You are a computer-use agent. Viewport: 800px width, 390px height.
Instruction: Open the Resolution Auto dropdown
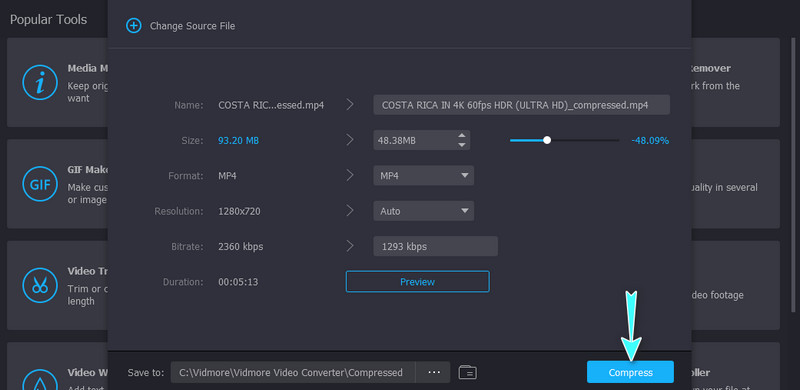point(423,211)
